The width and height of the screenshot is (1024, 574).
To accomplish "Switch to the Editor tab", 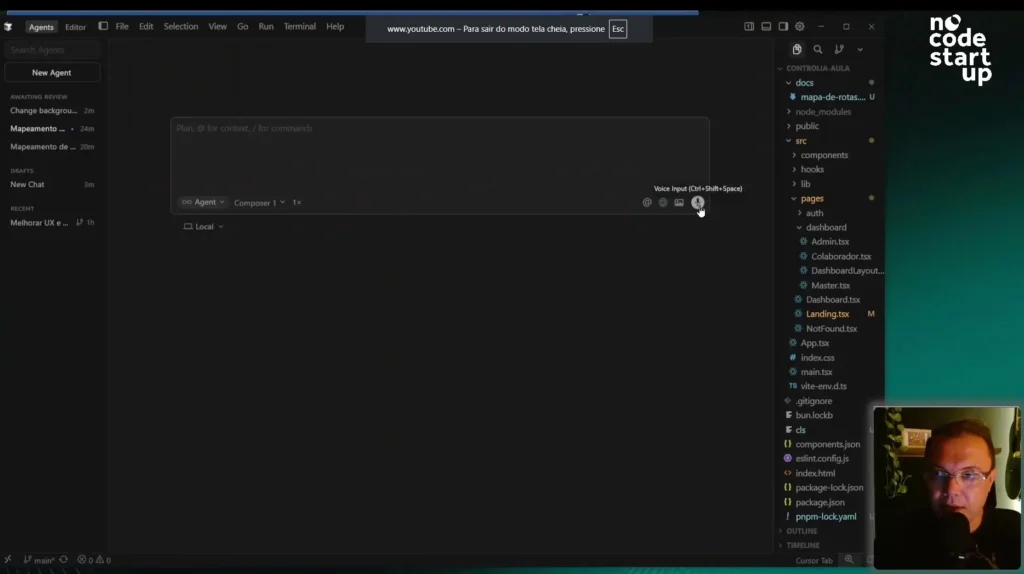I will (x=75, y=27).
